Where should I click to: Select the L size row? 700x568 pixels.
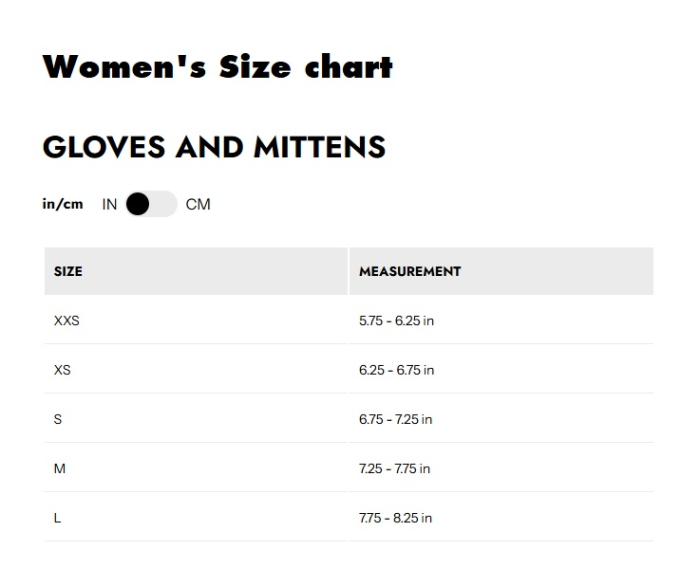coord(349,517)
